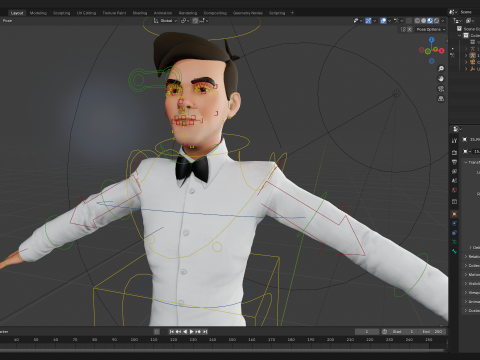This screenshot has height=360, width=480.
Task: Open the Shading workspace tab
Action: coord(140,13)
